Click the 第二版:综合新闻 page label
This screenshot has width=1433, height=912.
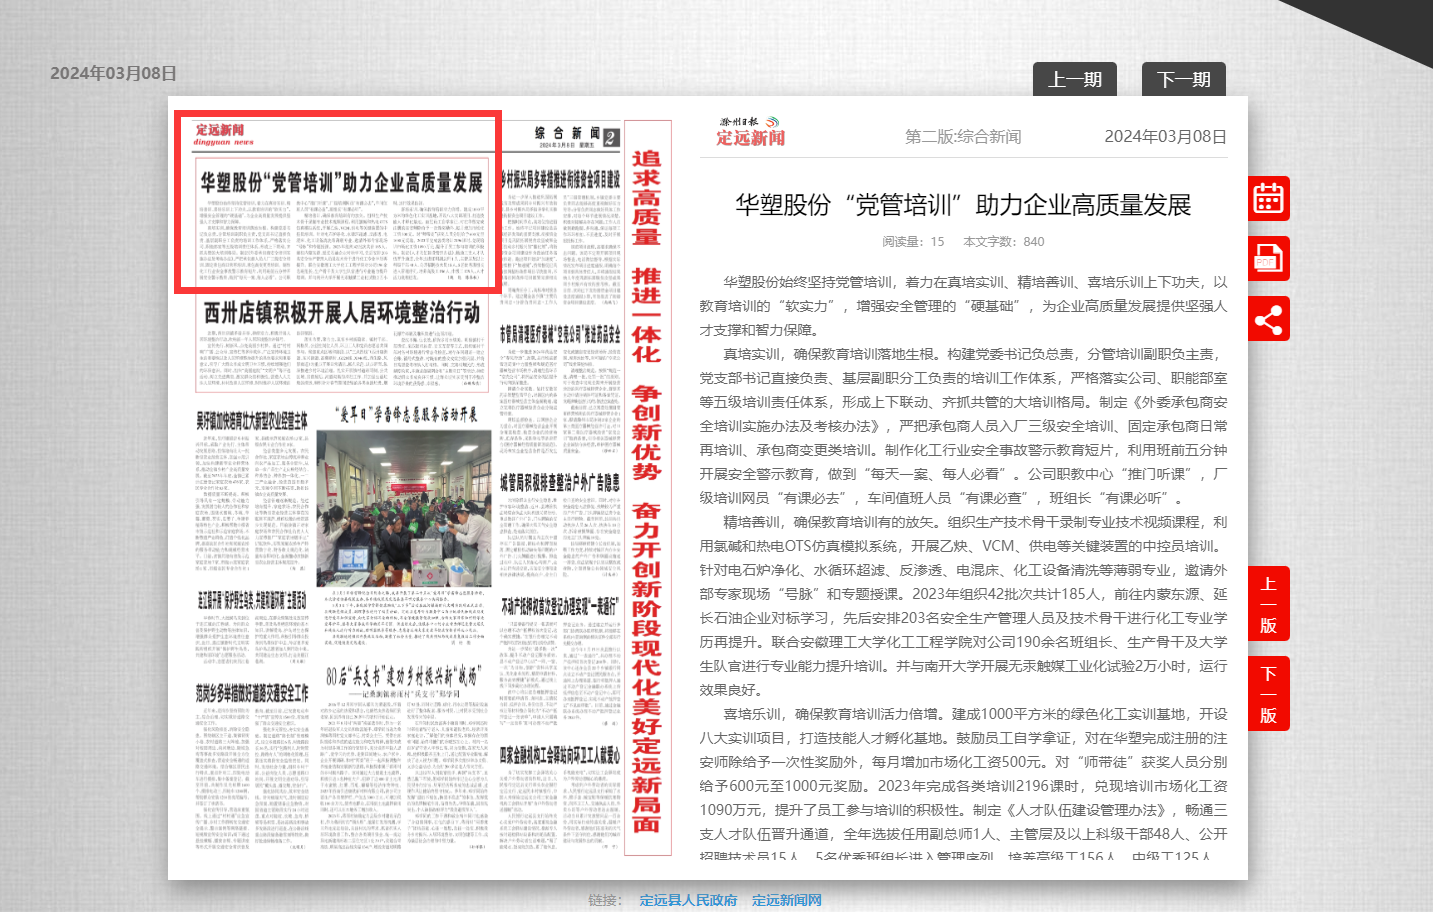[x=963, y=137]
